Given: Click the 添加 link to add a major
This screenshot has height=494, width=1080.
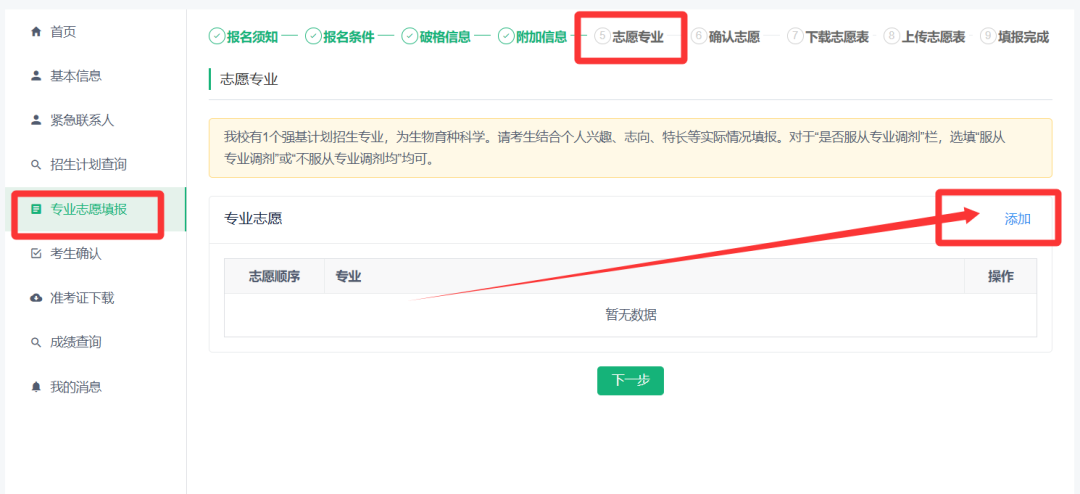Looking at the screenshot, I should pos(1017,219).
